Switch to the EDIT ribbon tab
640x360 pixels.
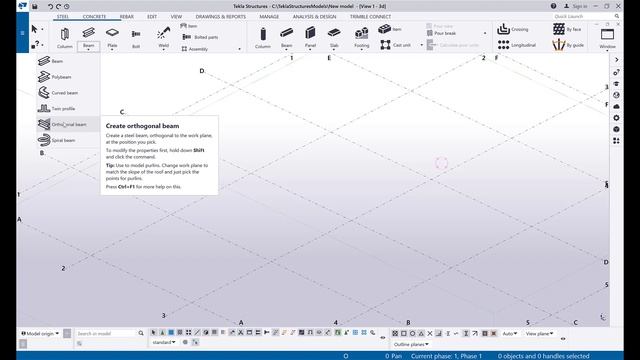[152, 17]
